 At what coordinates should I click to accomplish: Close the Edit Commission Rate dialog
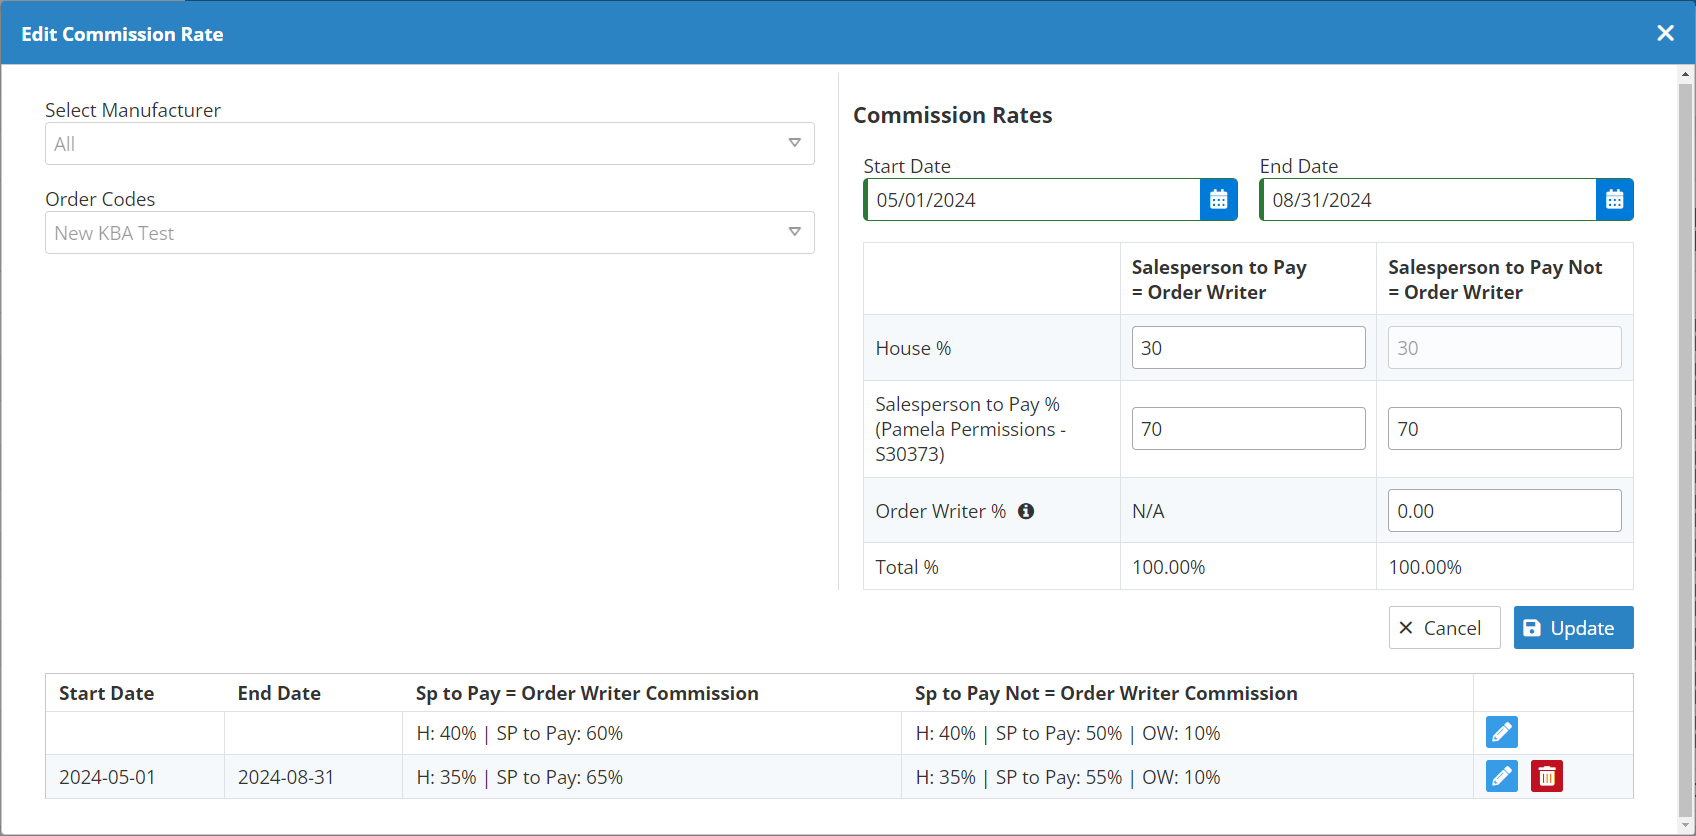pos(1665,33)
